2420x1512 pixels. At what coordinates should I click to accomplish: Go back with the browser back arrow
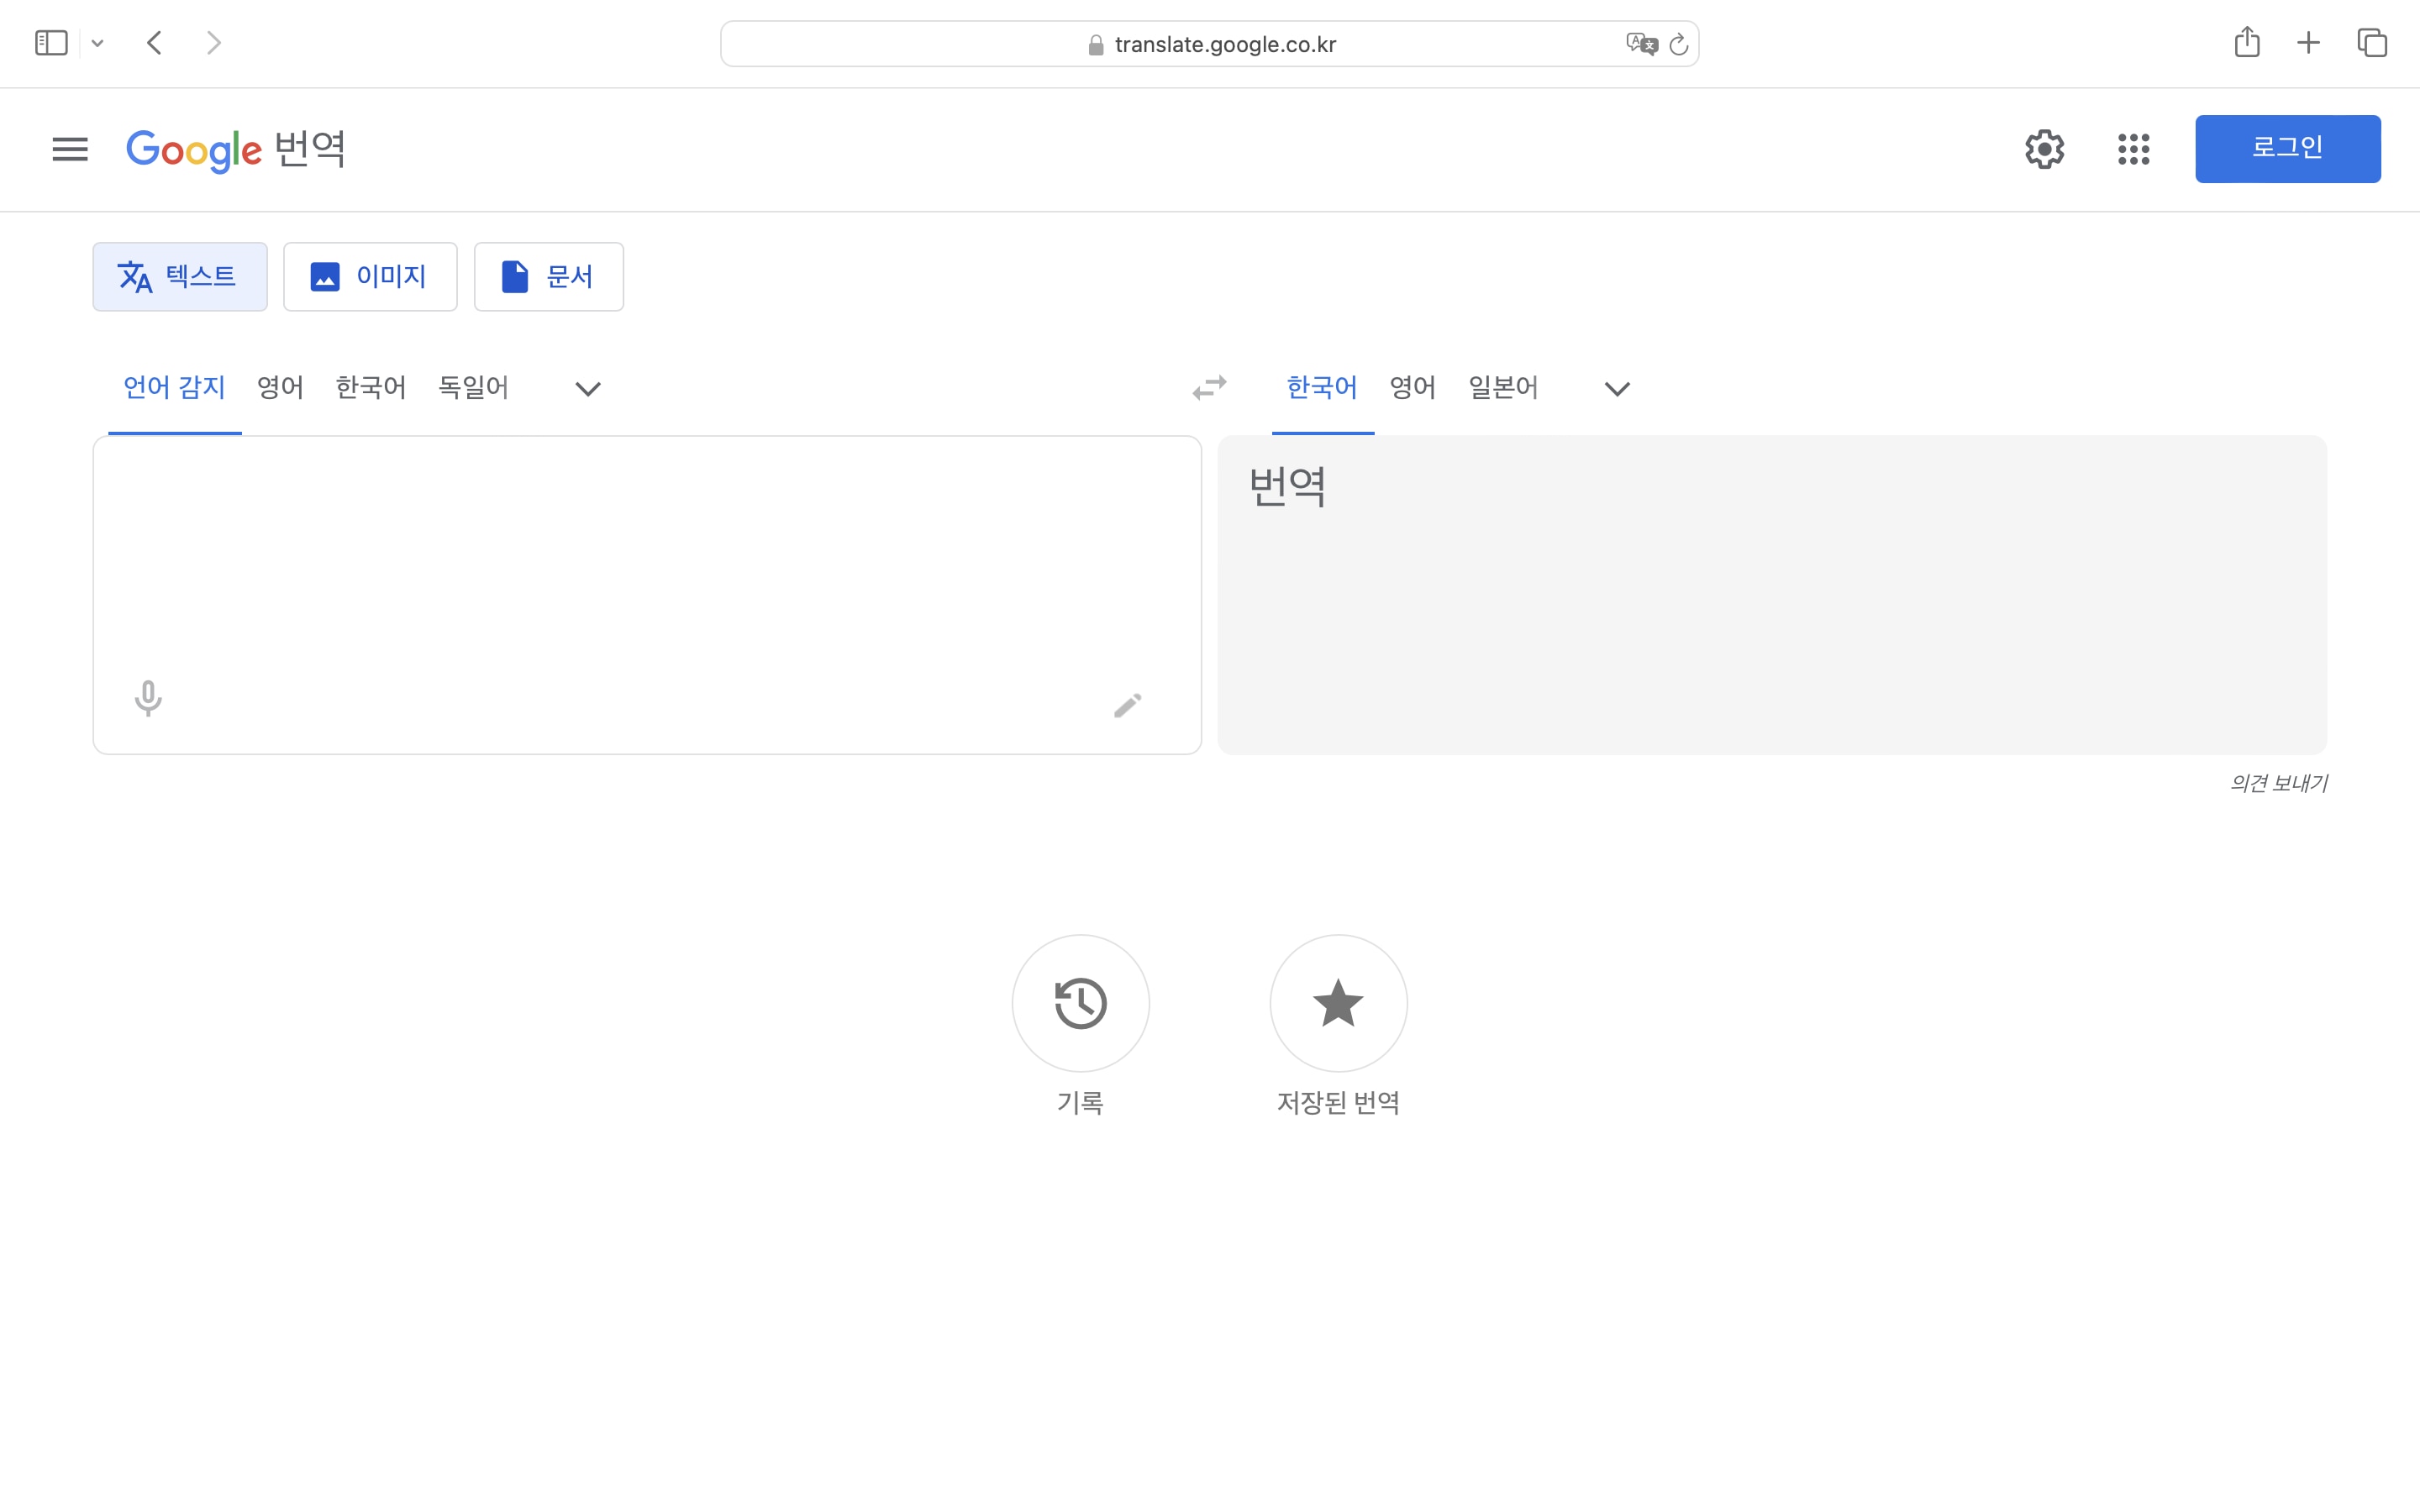click(154, 43)
